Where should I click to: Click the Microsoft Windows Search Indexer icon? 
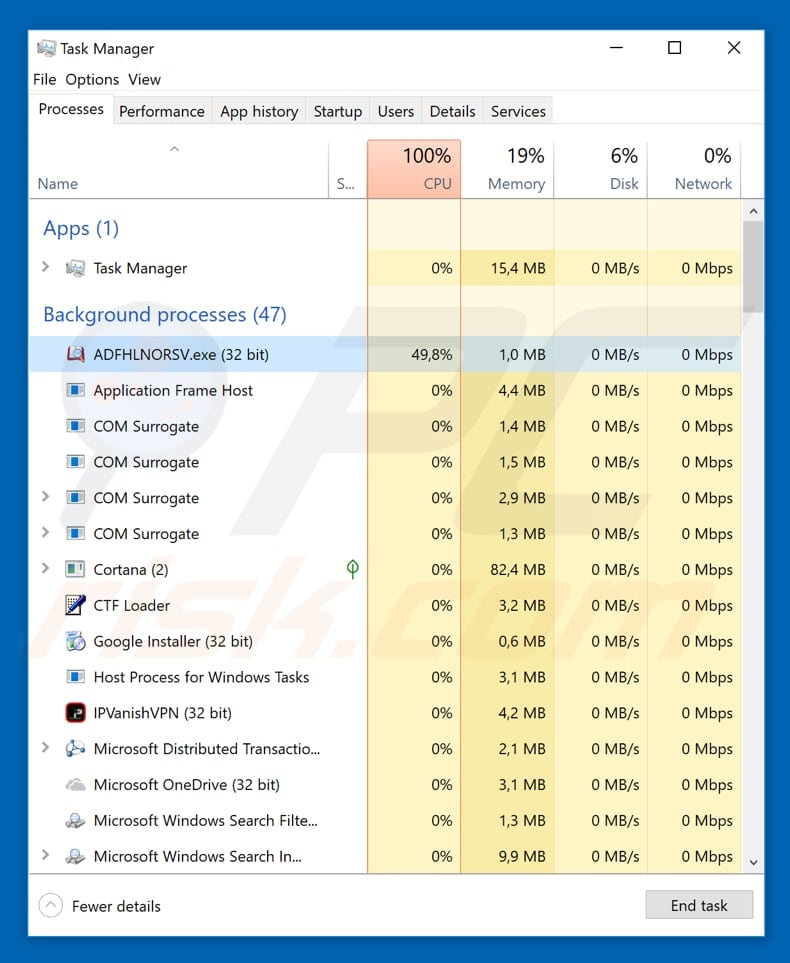[x=75, y=856]
